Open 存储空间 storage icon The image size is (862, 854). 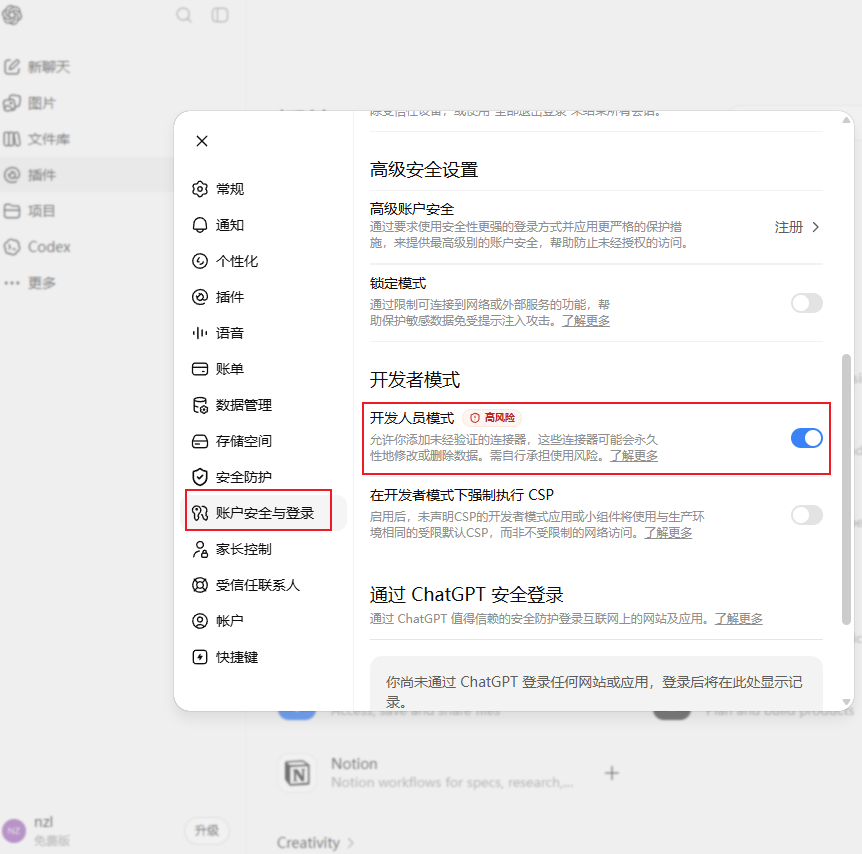tap(200, 441)
